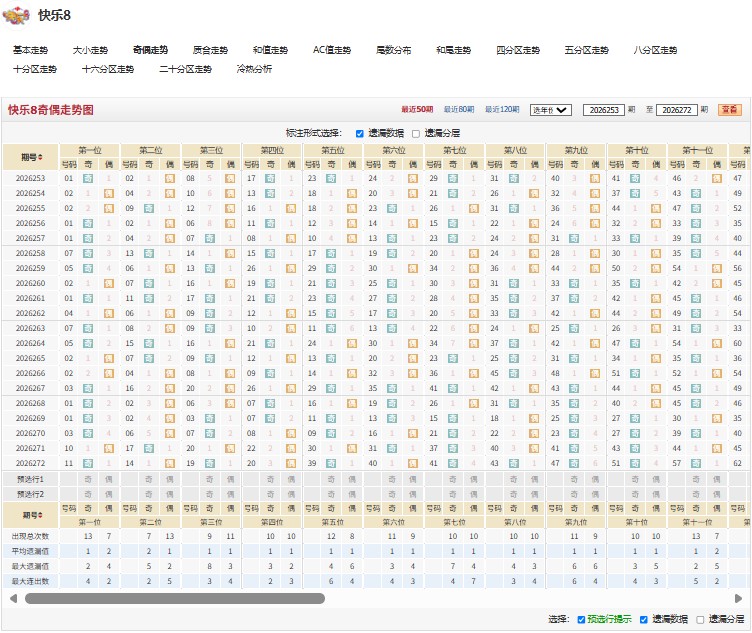The width and height of the screenshot is (752, 633).
Task: Open the 选年份 dropdown
Action: point(551,110)
